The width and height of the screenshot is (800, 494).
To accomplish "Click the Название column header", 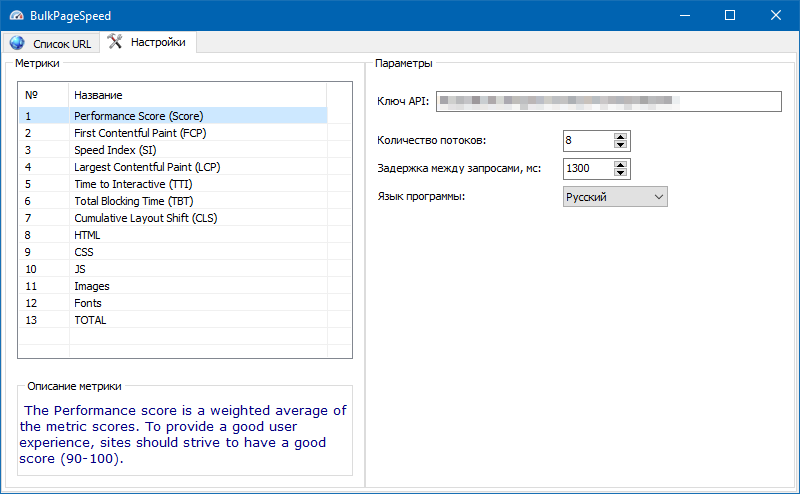I will 197,95.
